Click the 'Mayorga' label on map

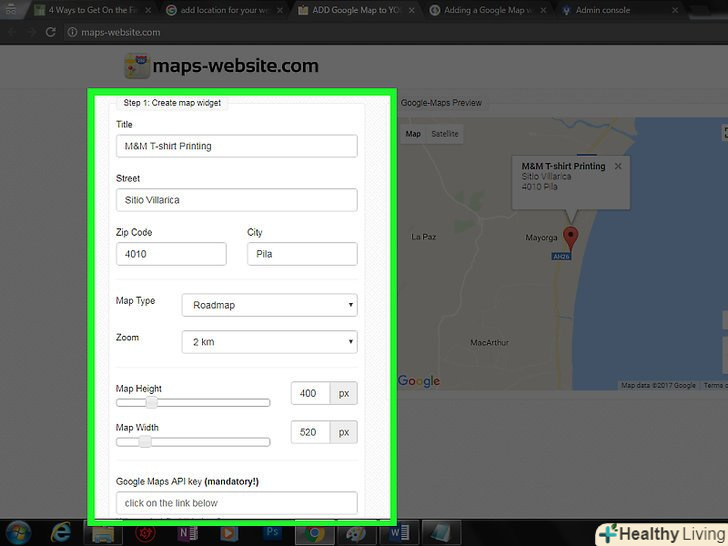tap(541, 238)
